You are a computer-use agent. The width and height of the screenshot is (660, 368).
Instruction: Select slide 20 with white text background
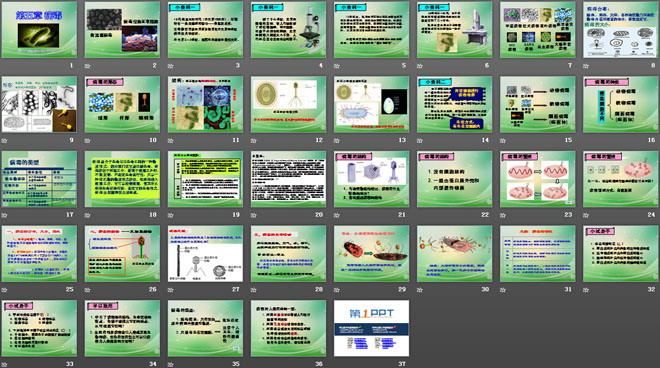[x=288, y=179]
